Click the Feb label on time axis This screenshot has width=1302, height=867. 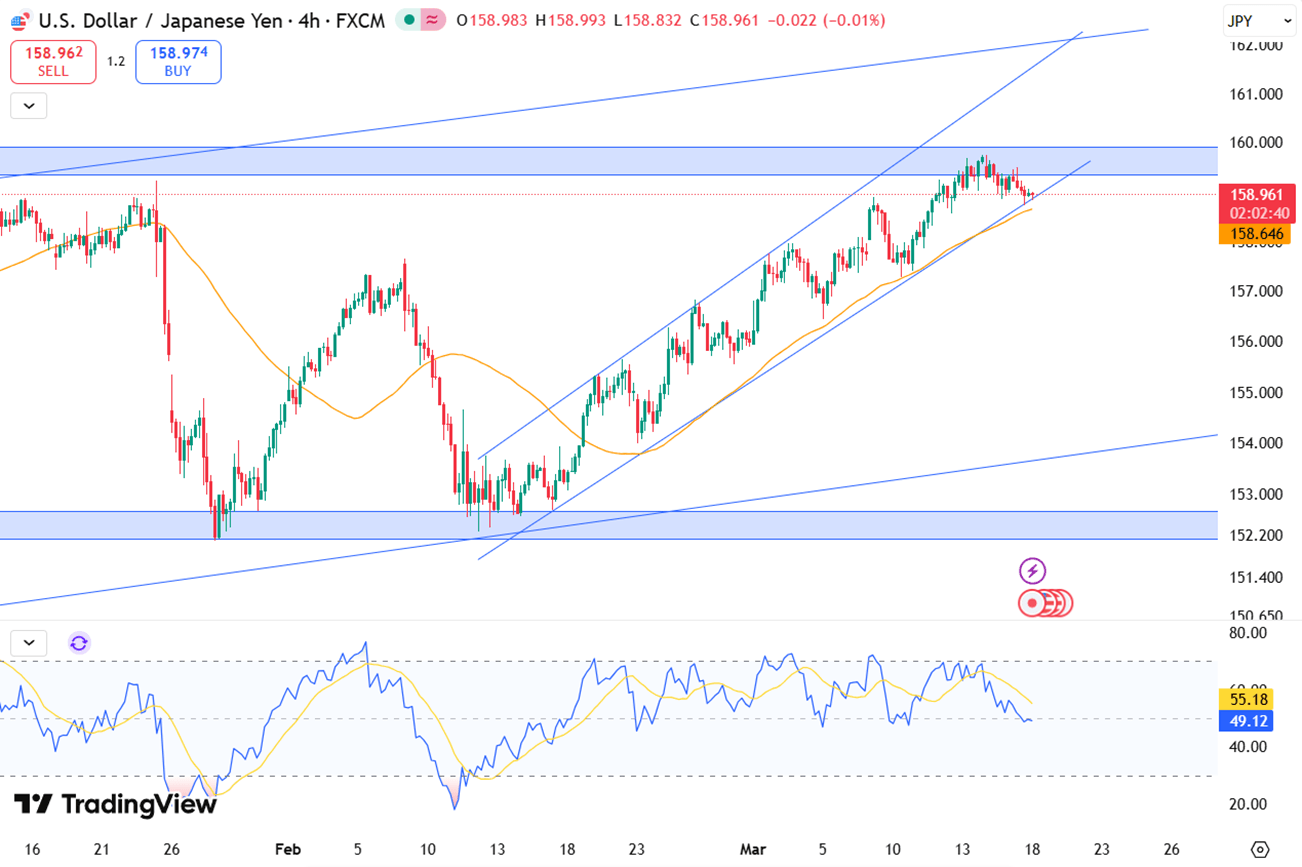click(x=287, y=849)
